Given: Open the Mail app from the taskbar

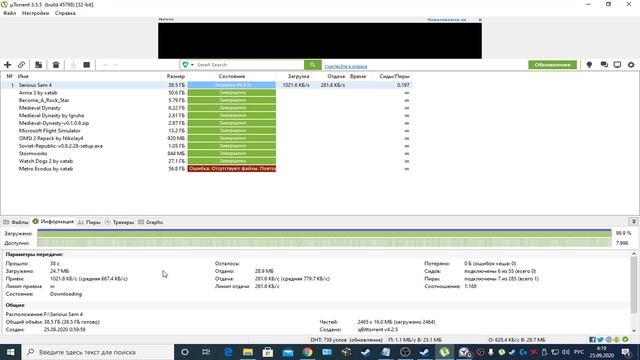Looking at the screenshot, I should [288, 352].
